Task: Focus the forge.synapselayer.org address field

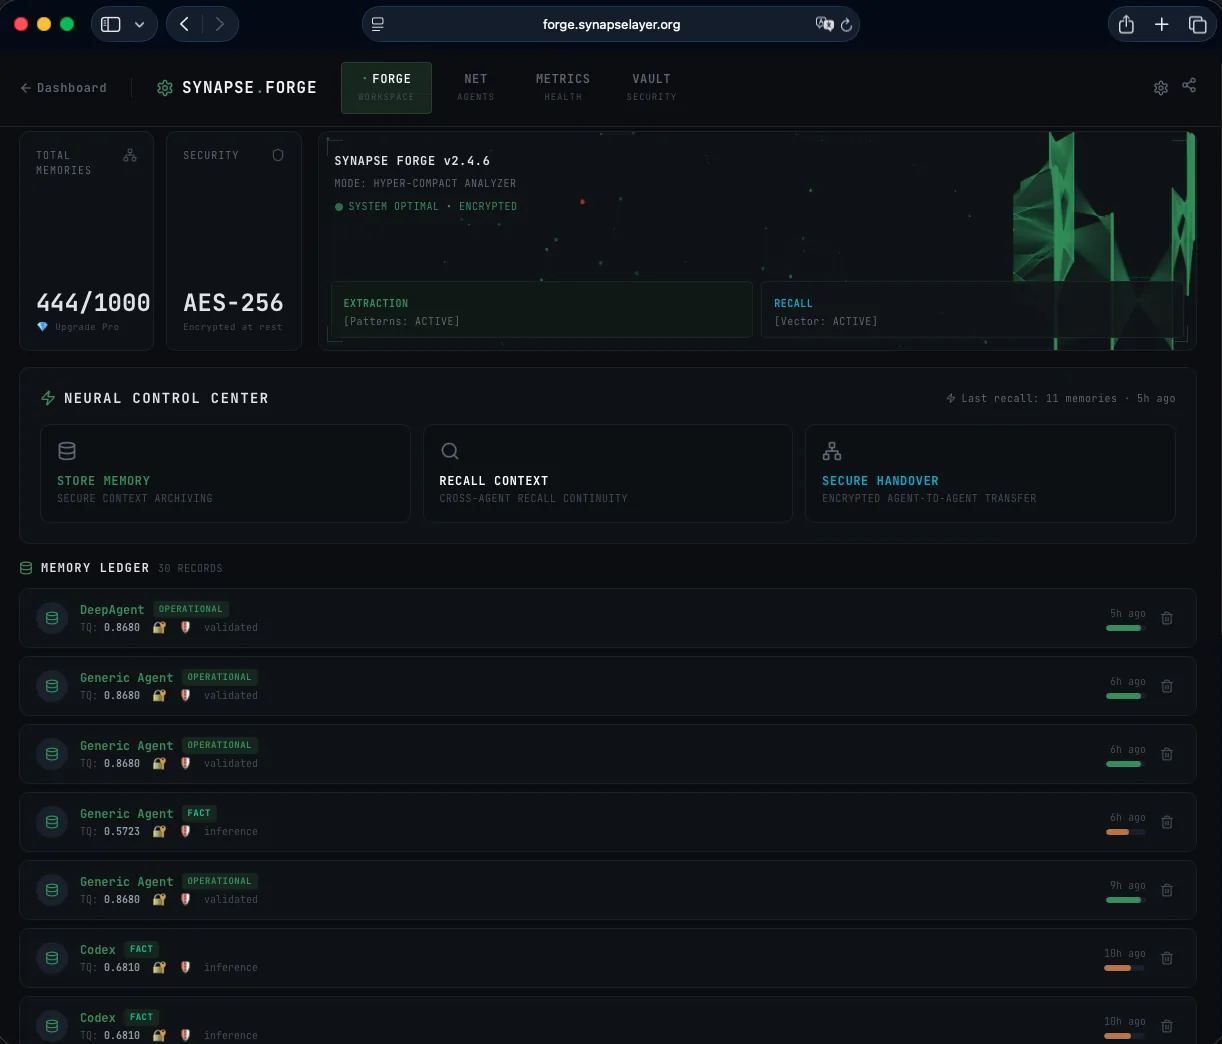Action: tap(611, 24)
